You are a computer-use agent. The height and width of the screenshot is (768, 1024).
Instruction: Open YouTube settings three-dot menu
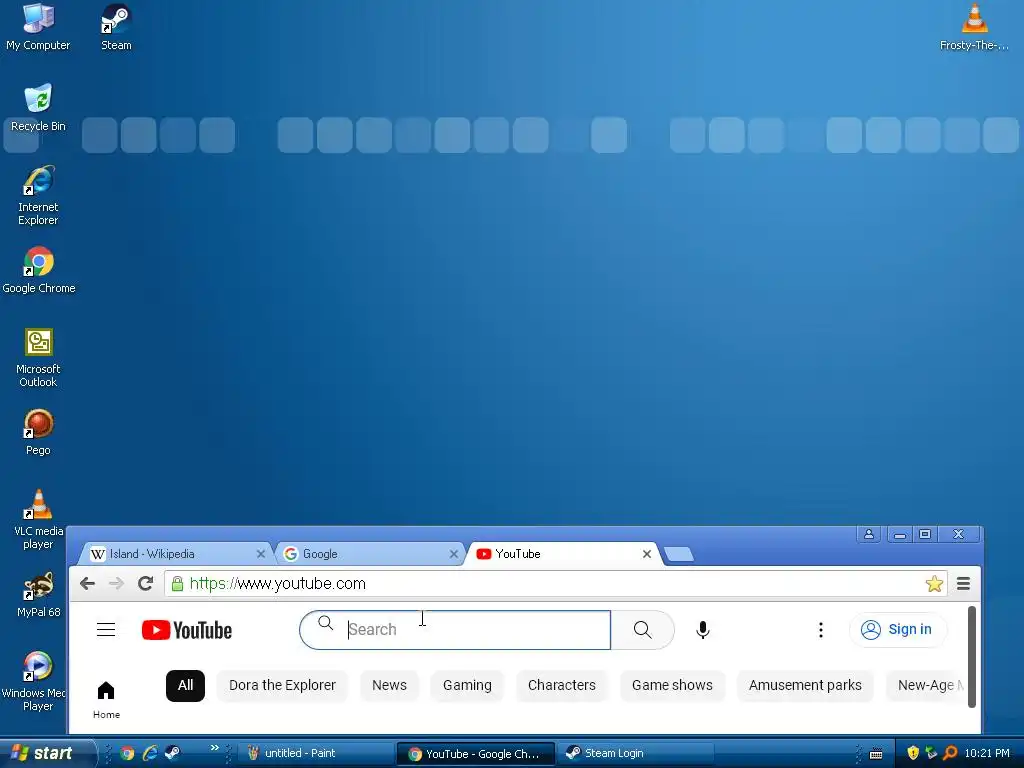821,630
